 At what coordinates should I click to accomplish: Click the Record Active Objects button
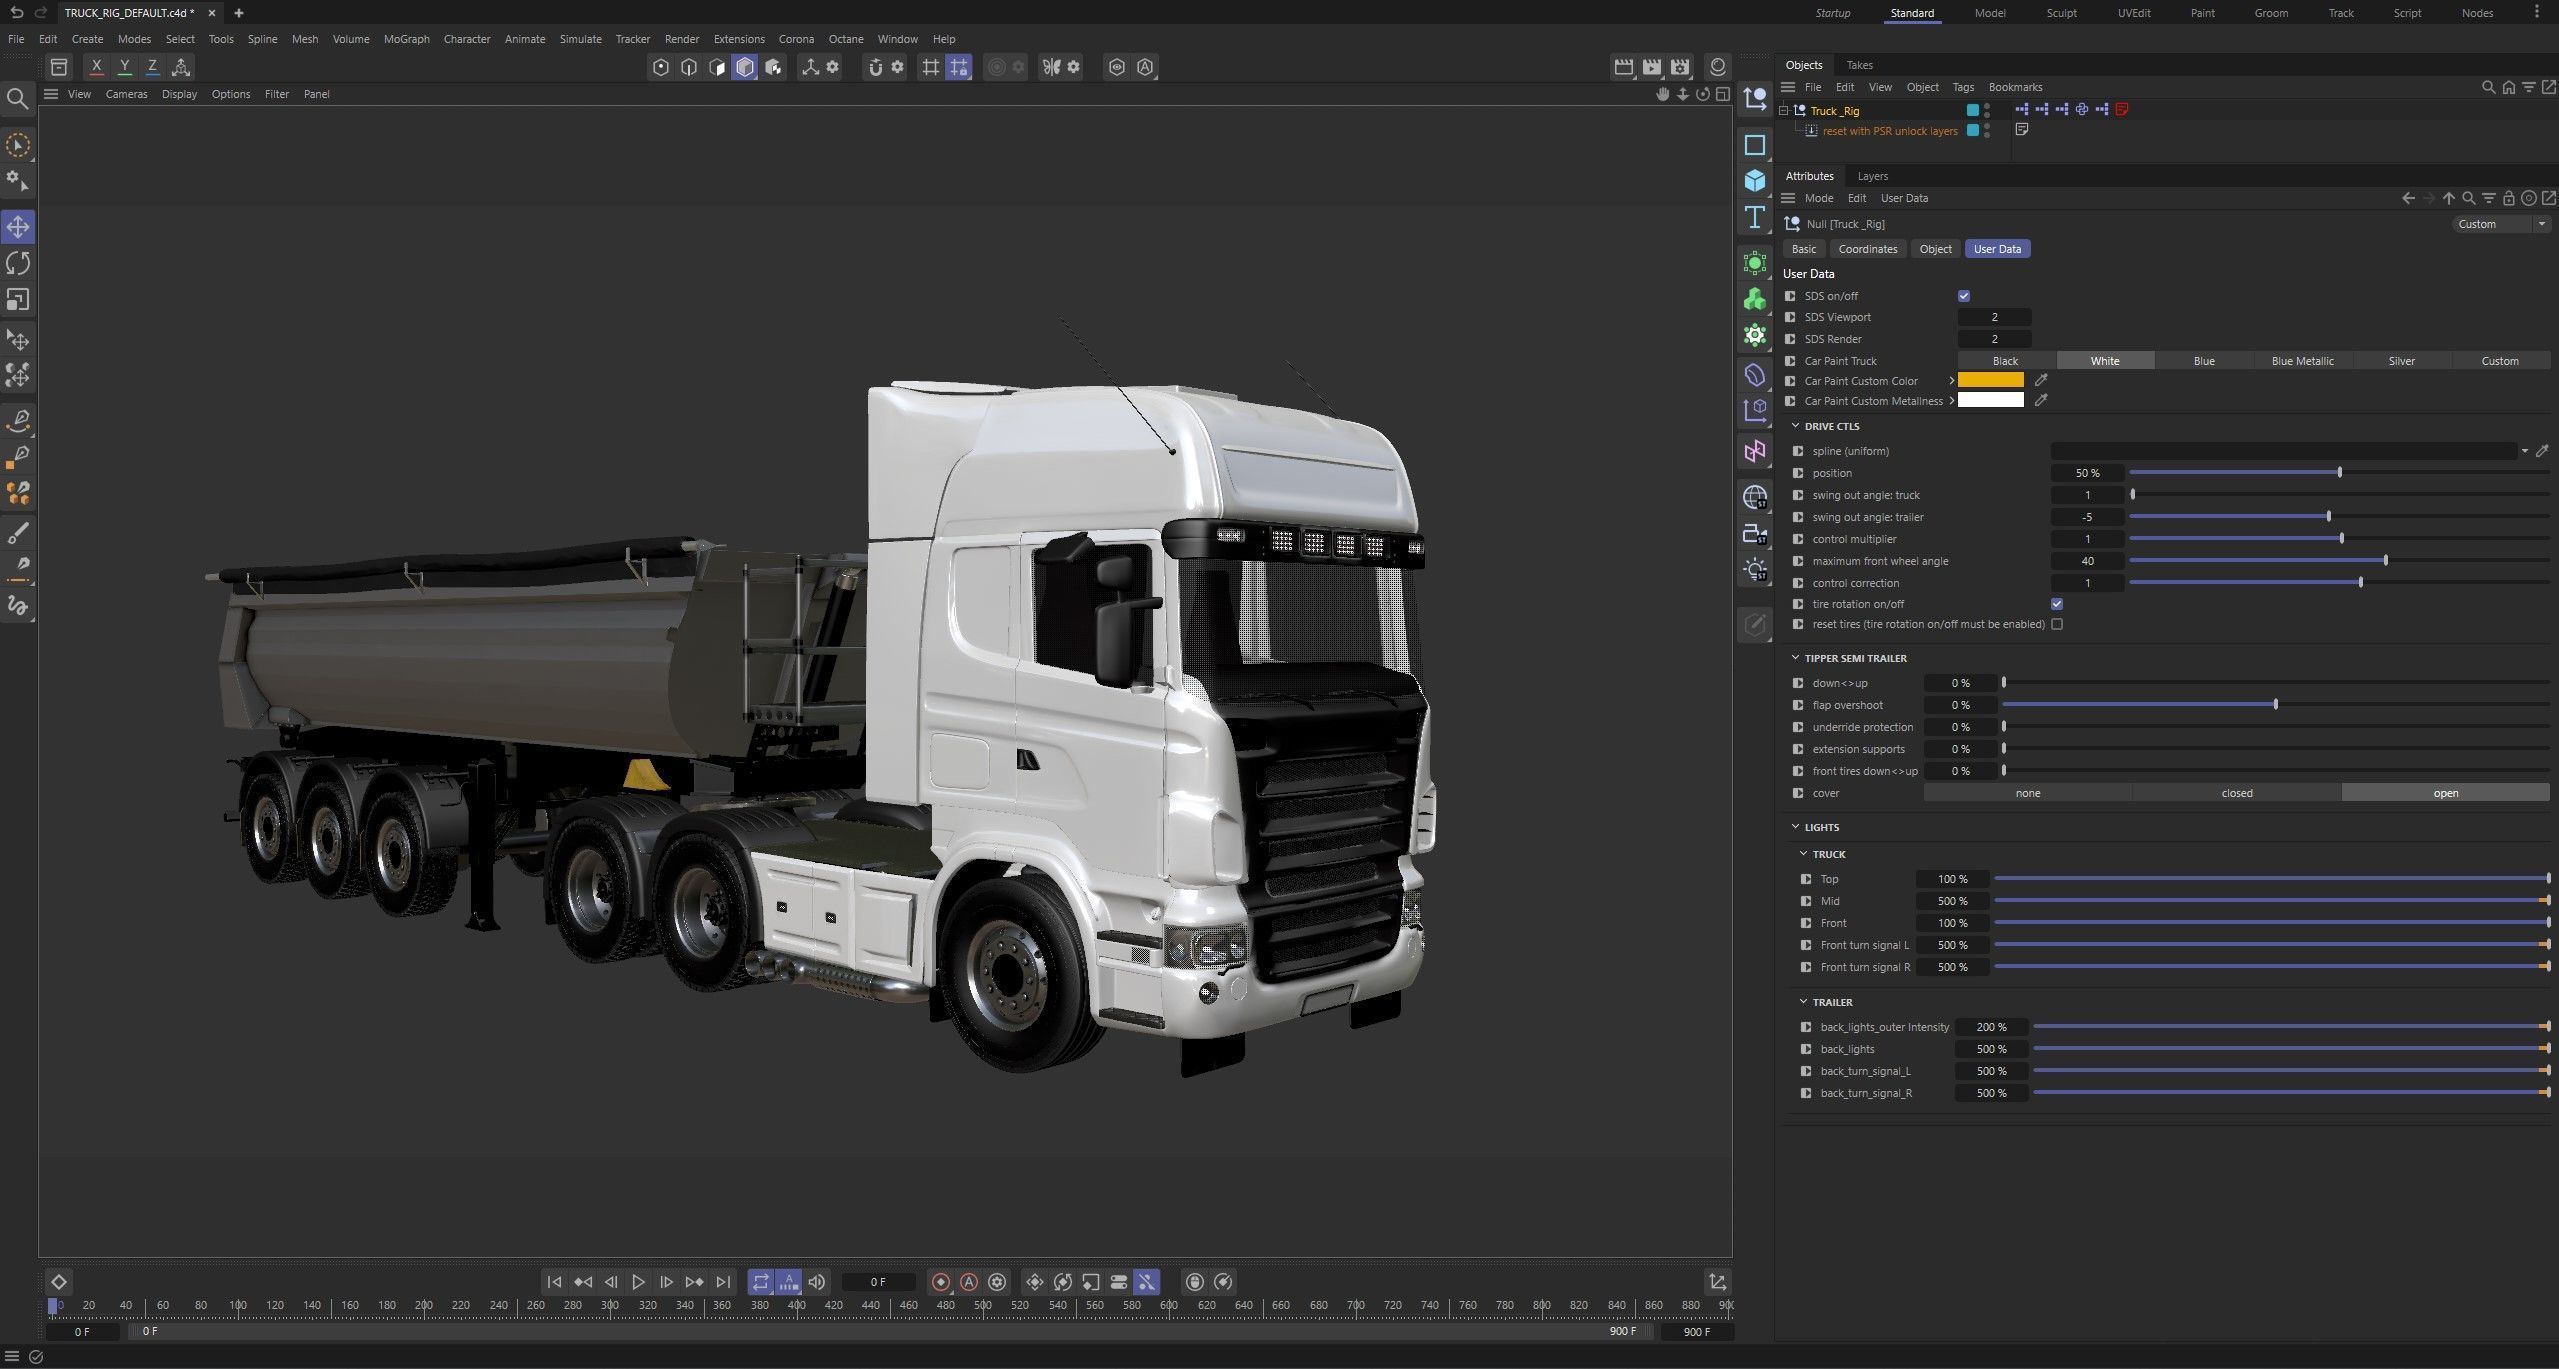click(x=940, y=1282)
